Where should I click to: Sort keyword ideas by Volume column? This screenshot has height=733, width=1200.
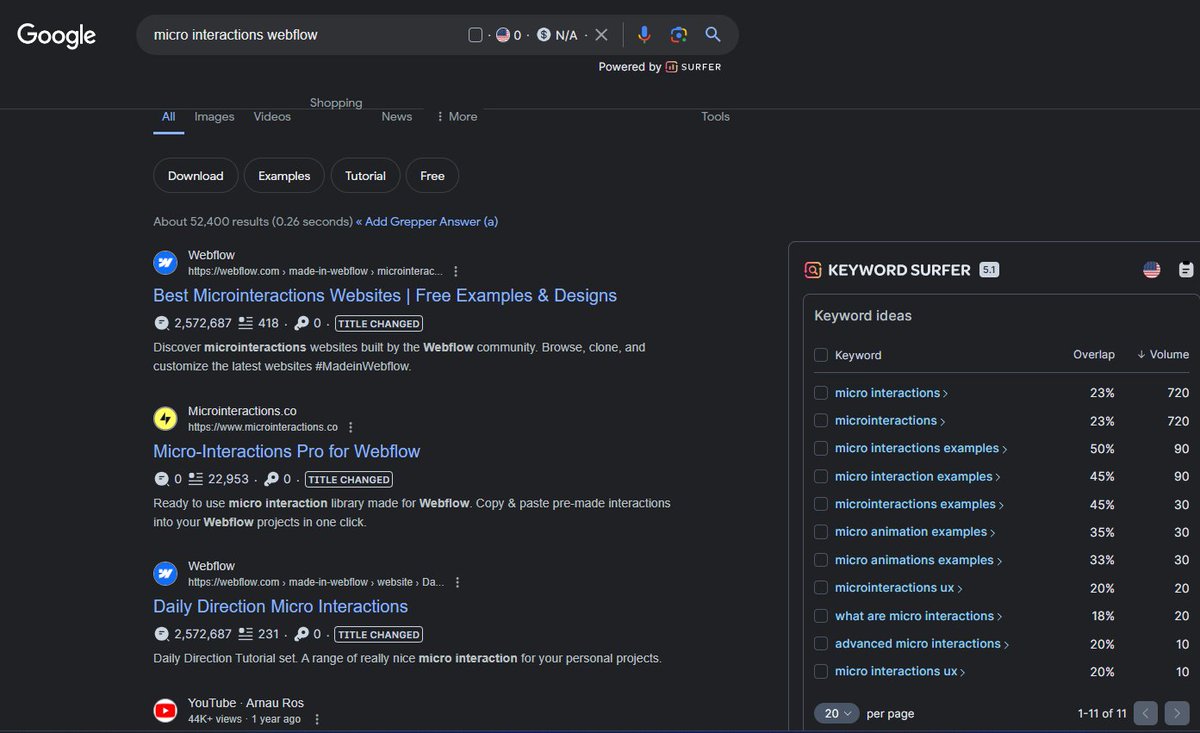coord(1163,355)
